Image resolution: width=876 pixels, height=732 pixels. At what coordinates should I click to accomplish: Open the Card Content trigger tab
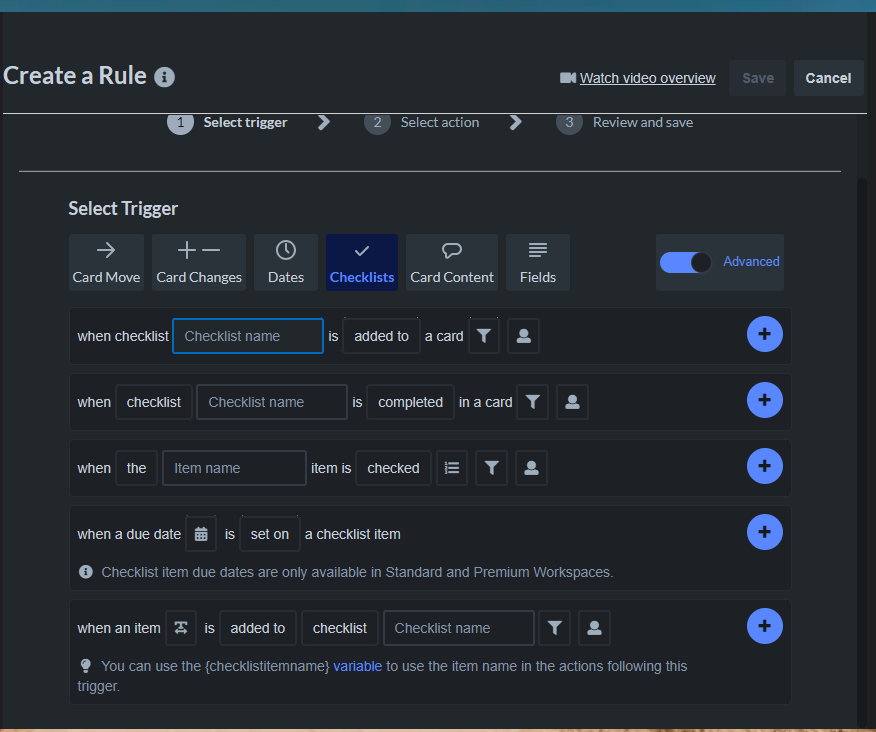[452, 263]
